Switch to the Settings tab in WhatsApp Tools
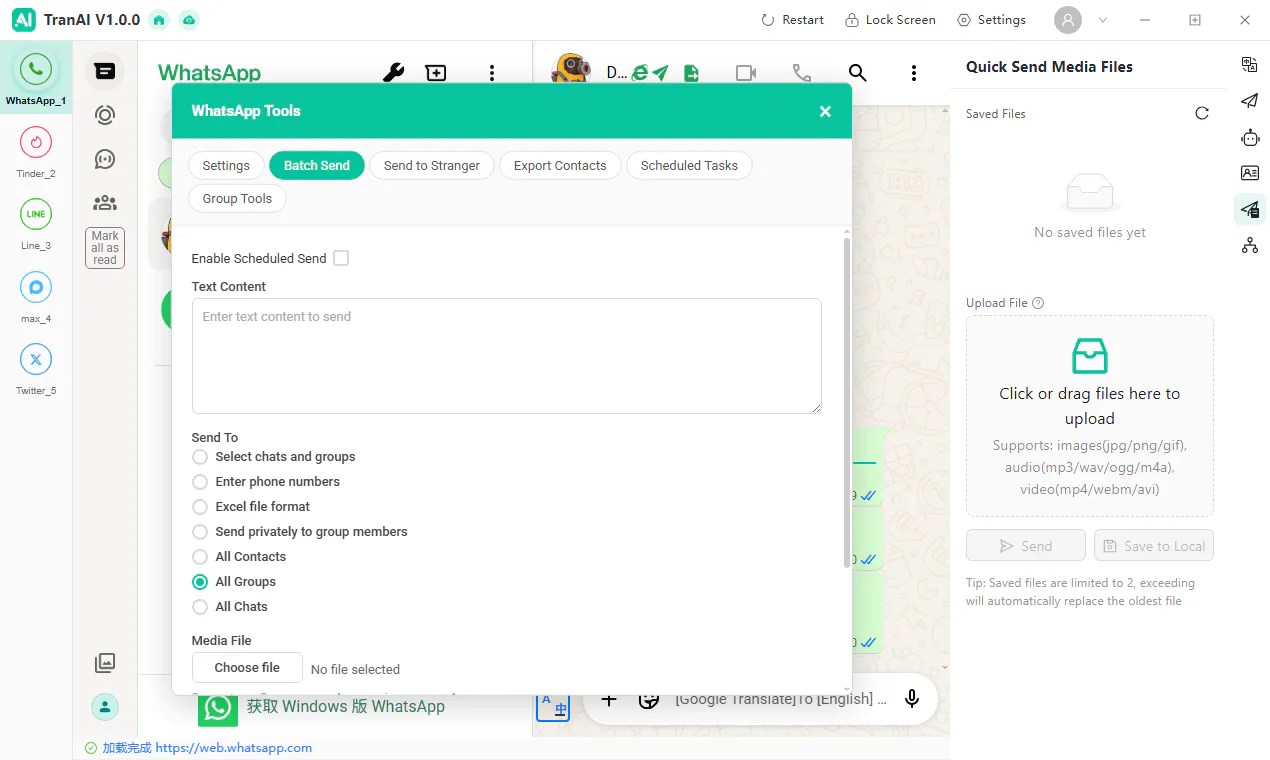This screenshot has width=1270, height=760. 226,165
